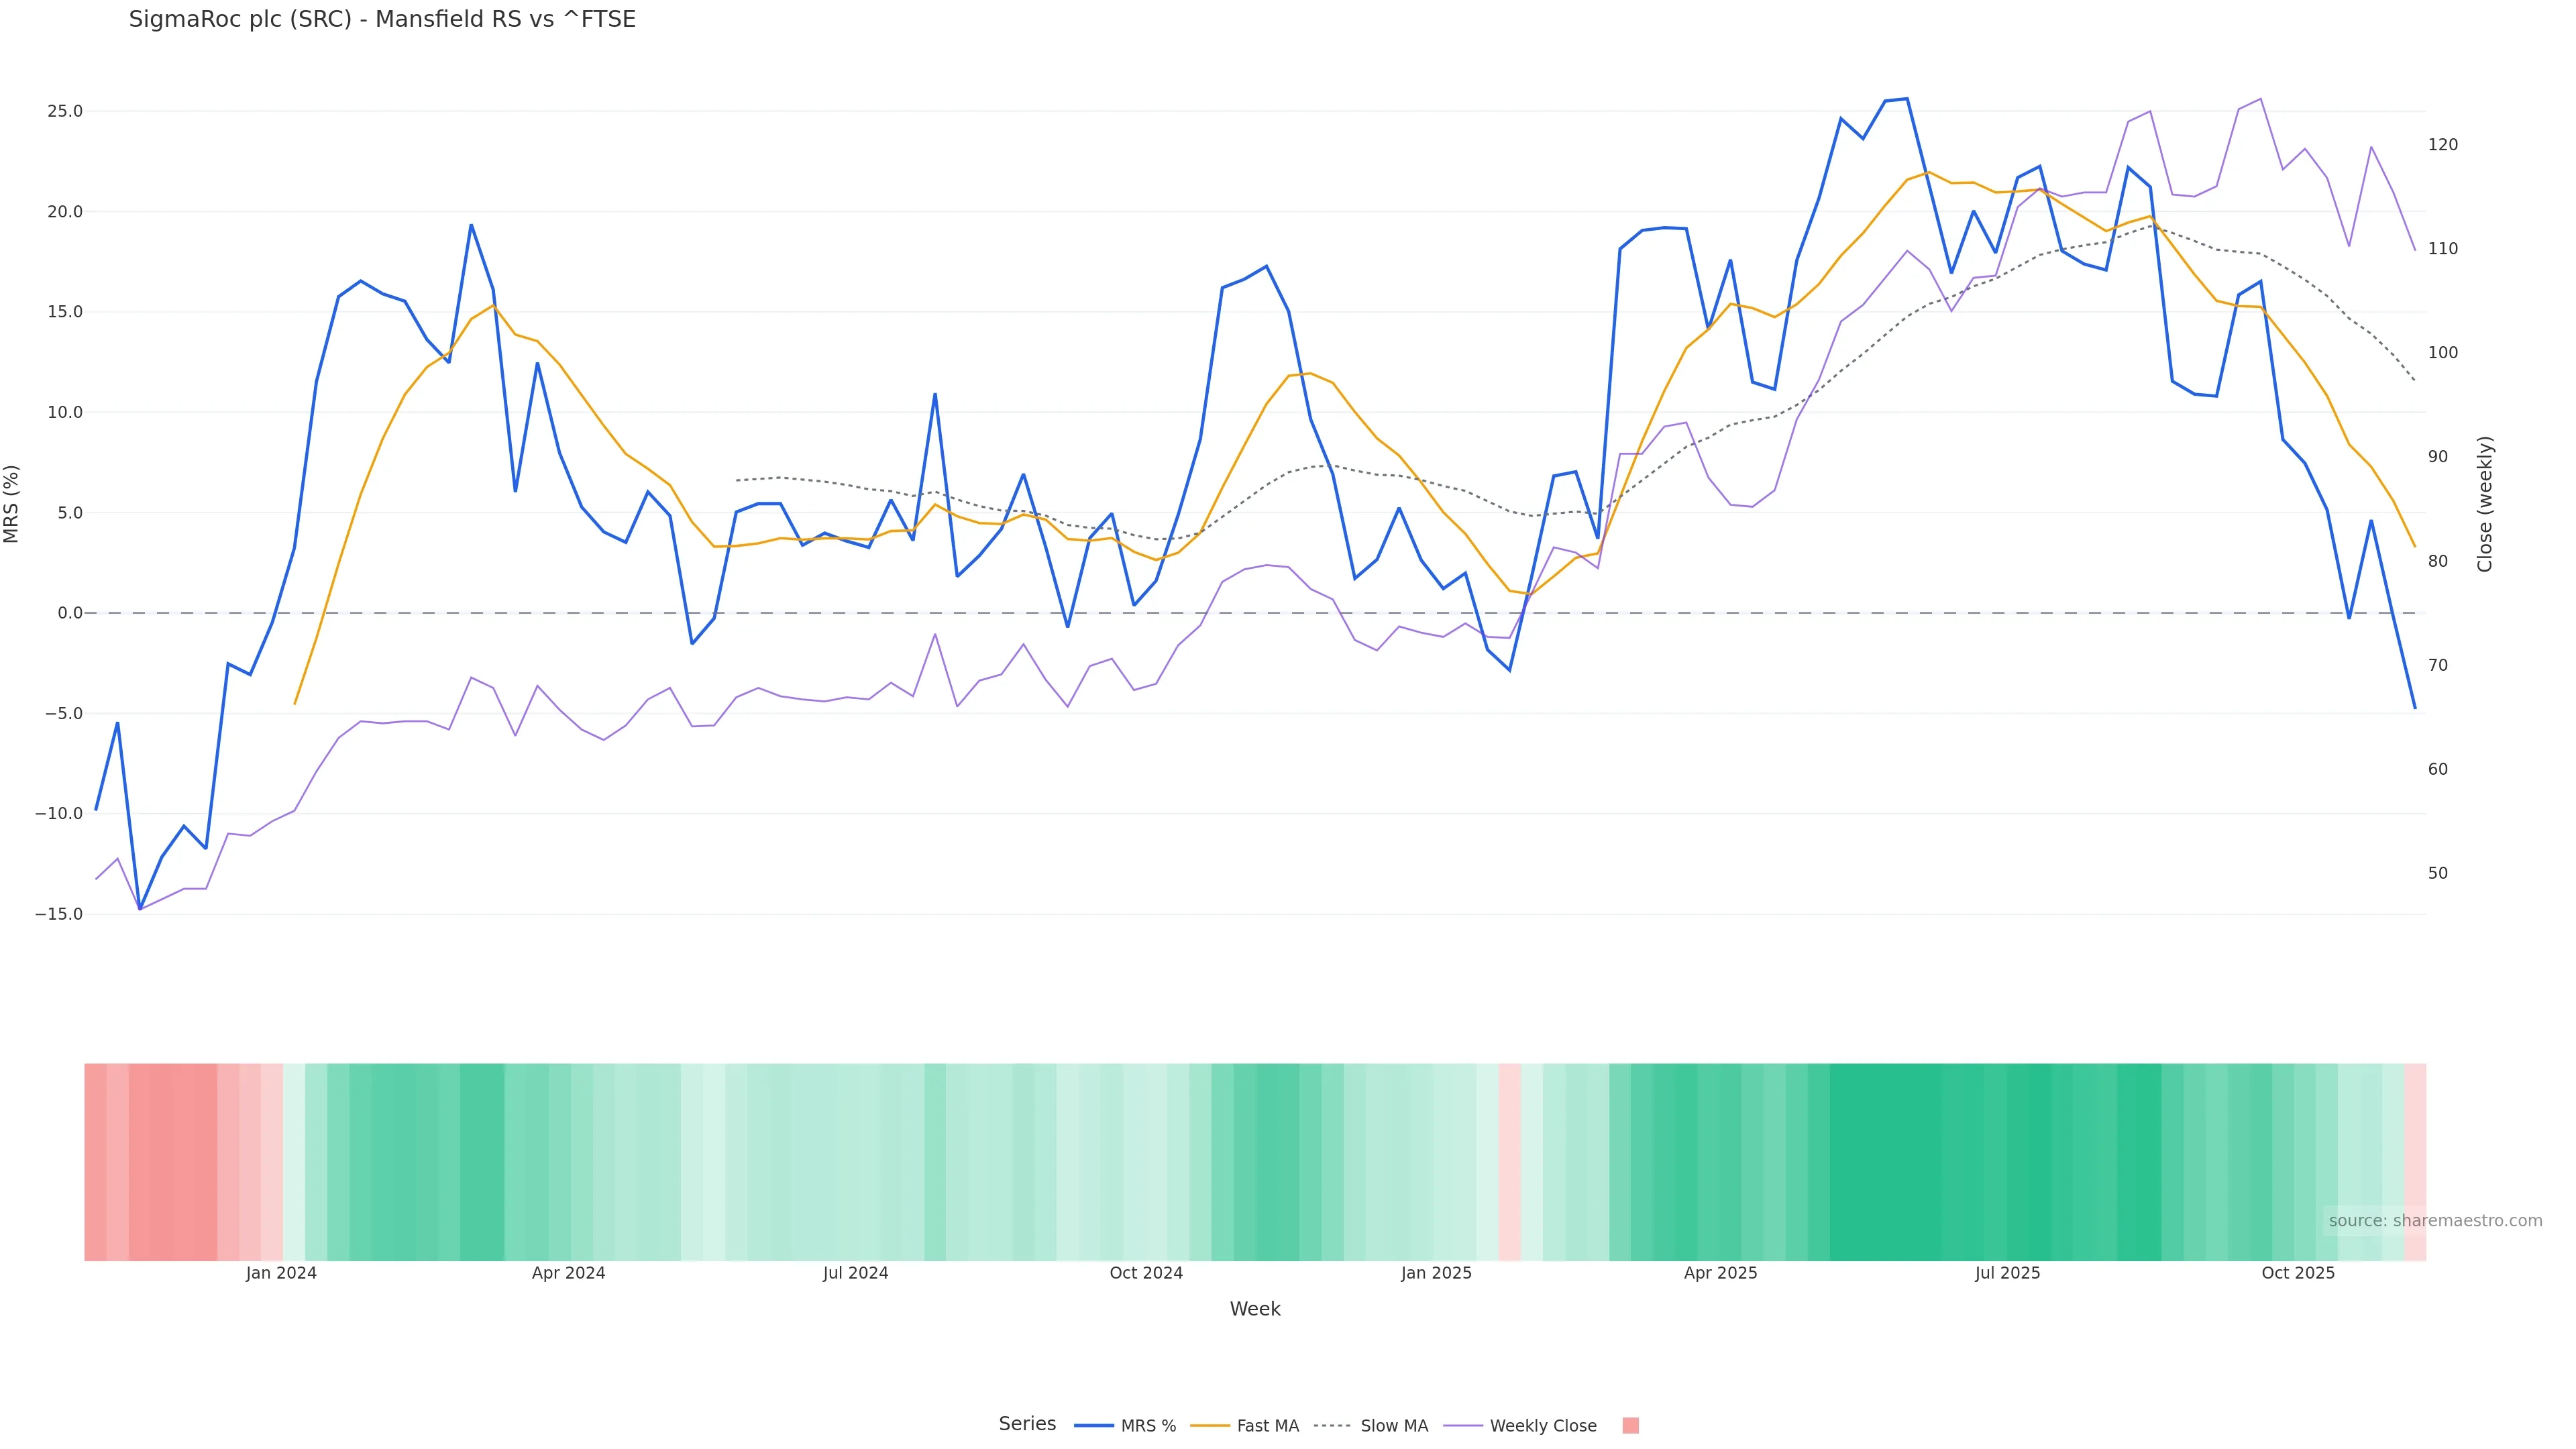Open the sharemaestro.com source link
Image resolution: width=2576 pixels, height=1449 pixels.
(x=2435, y=1221)
